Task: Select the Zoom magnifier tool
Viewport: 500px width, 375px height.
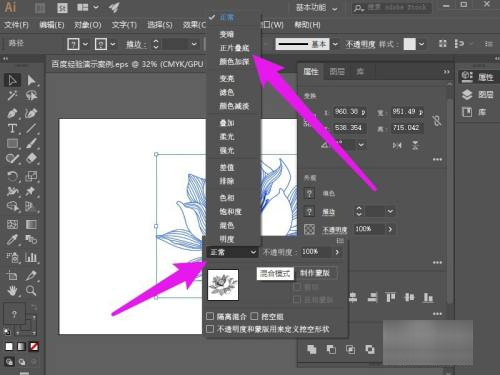Action: 31,291
